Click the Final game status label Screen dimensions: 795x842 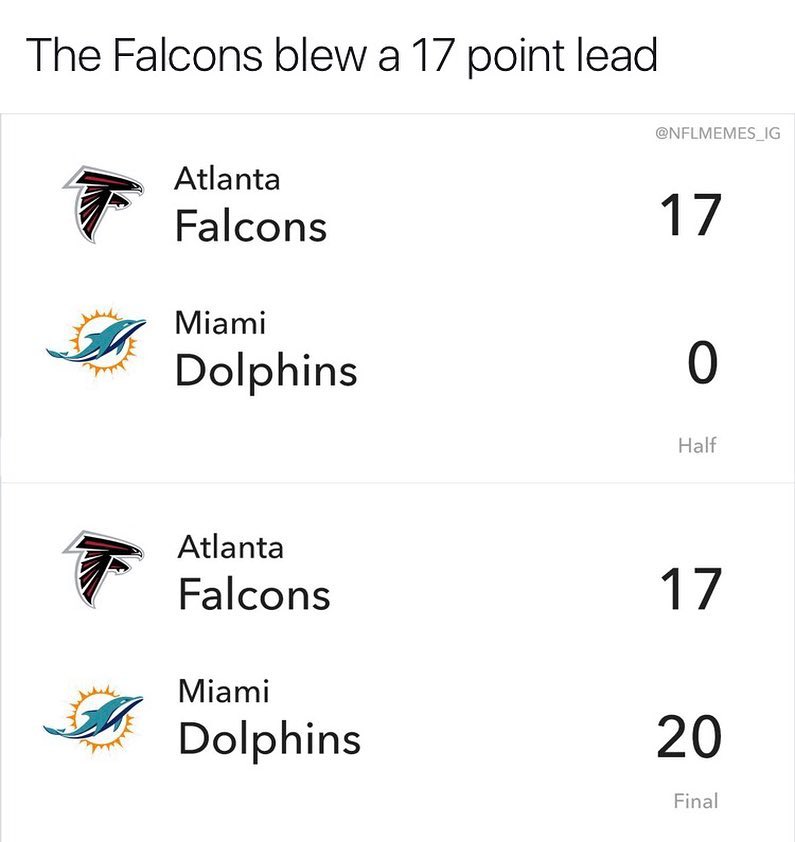696,801
